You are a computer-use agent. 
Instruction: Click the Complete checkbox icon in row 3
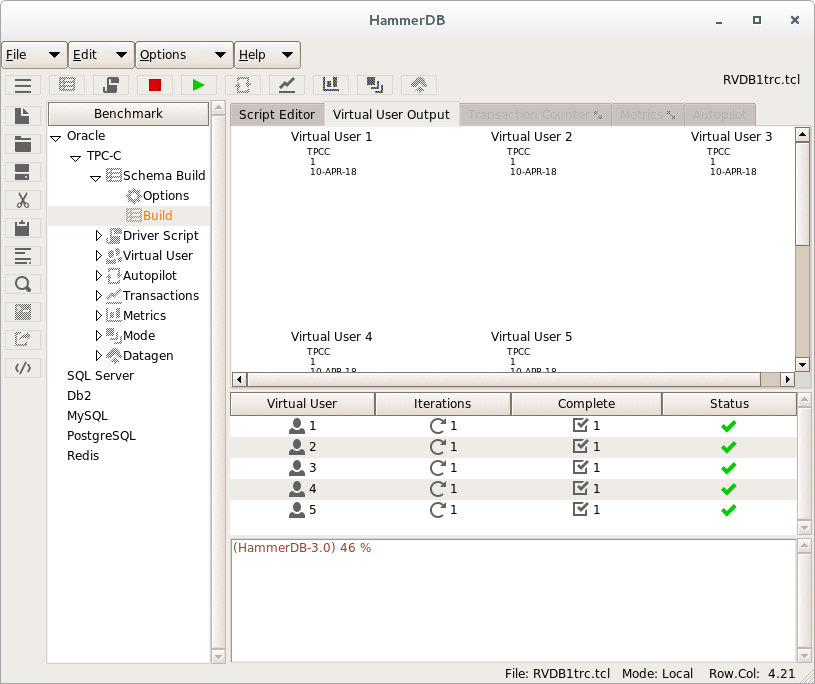click(581, 467)
